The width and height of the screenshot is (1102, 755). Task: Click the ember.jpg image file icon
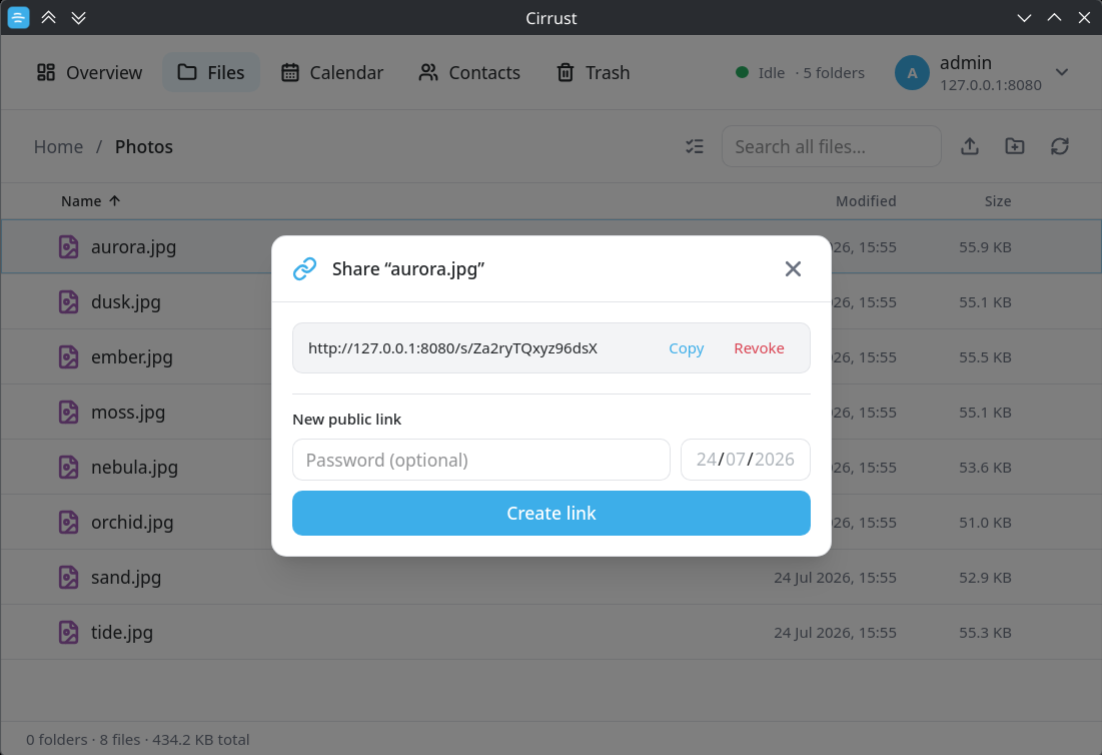(x=68, y=357)
